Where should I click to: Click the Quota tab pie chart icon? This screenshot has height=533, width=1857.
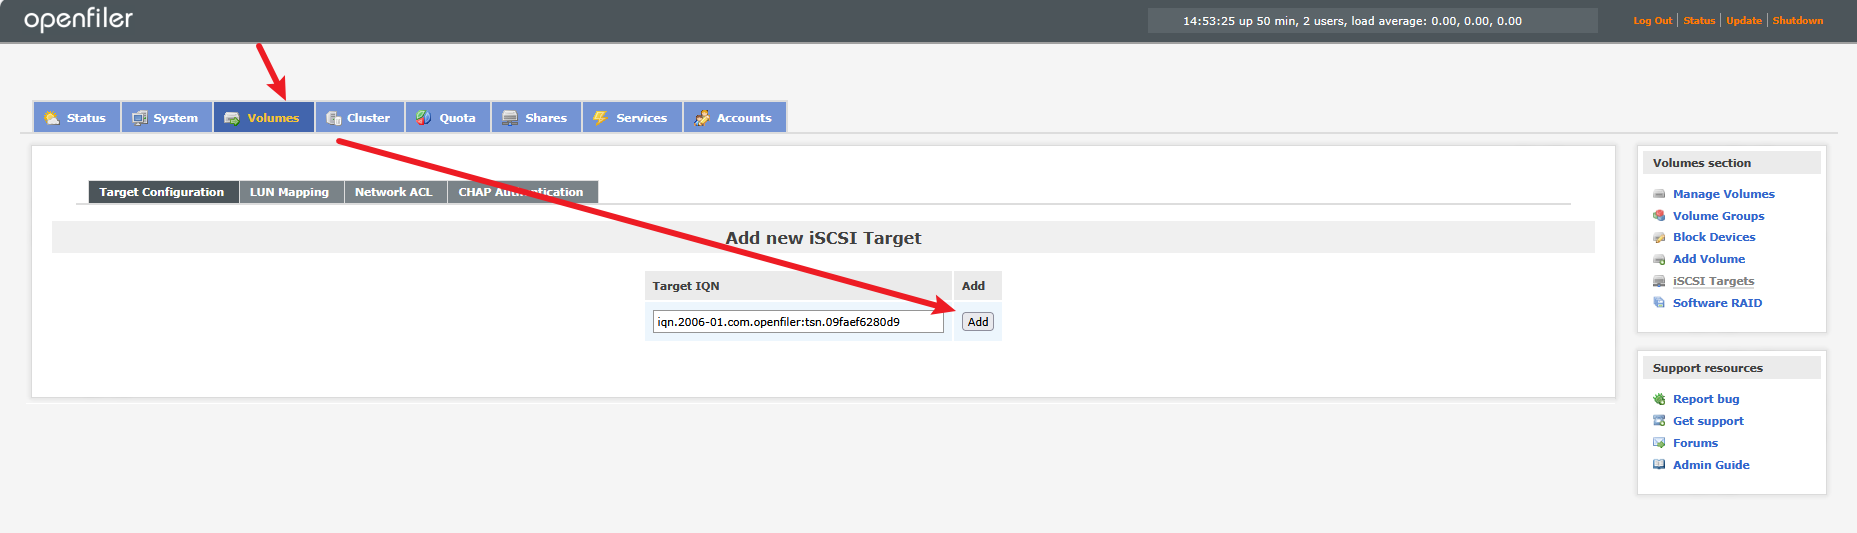tap(424, 118)
